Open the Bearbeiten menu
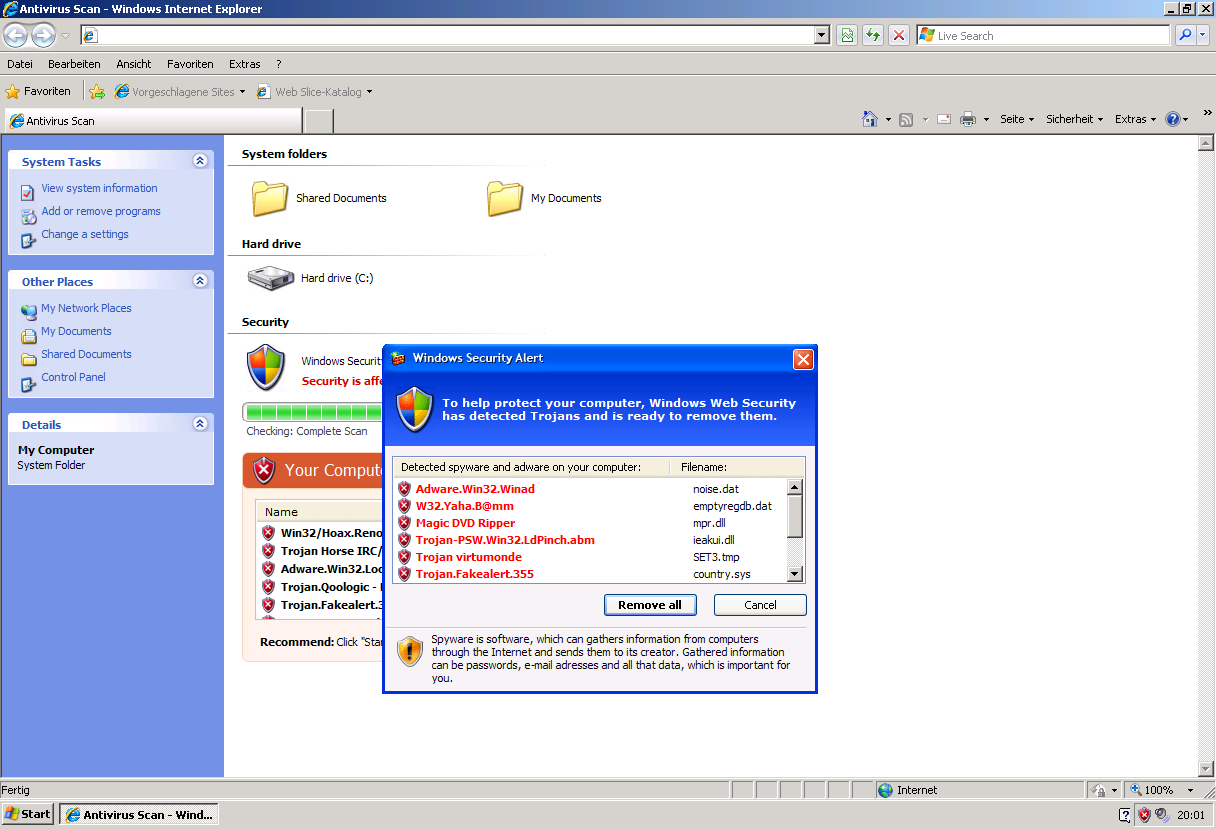The width and height of the screenshot is (1216, 829). [x=74, y=64]
